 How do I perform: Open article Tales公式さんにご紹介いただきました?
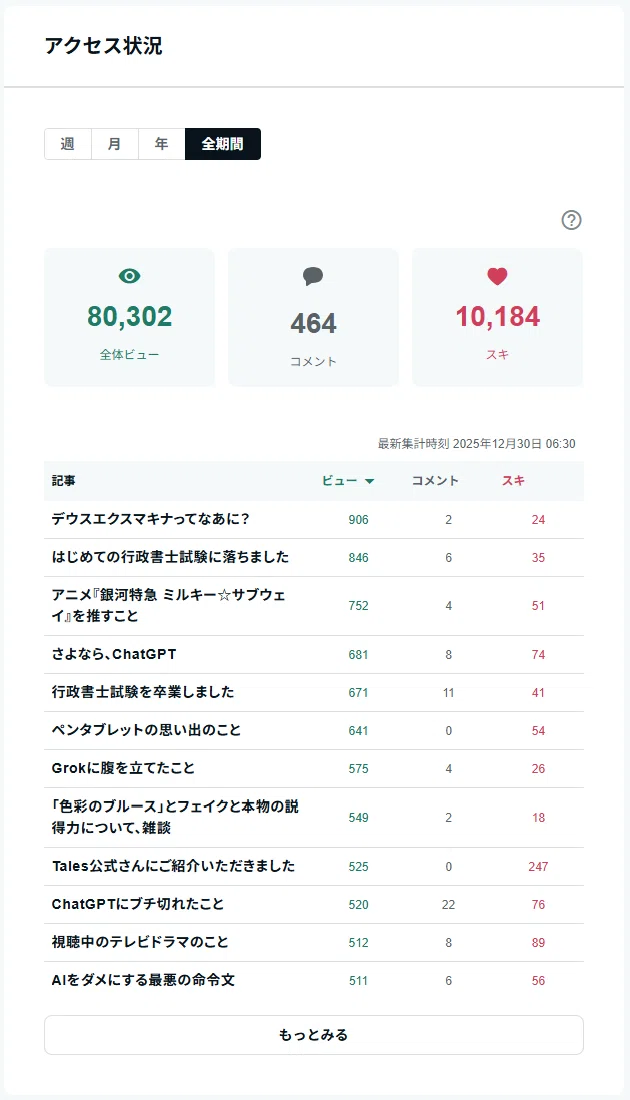pos(173,866)
